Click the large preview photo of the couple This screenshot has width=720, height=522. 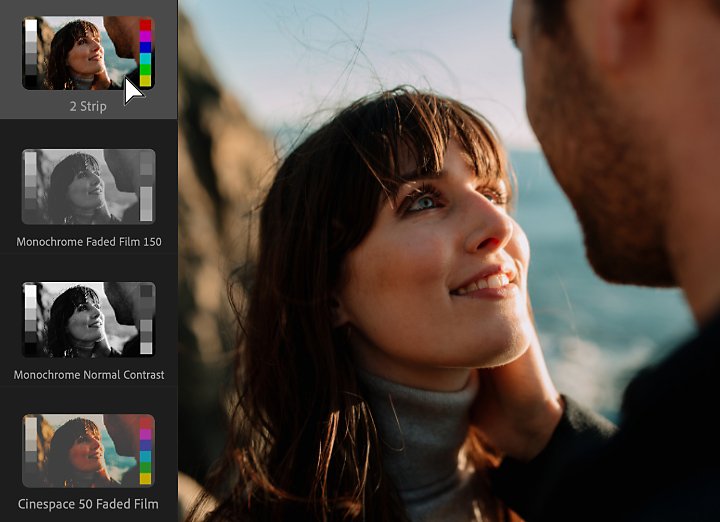pos(449,261)
